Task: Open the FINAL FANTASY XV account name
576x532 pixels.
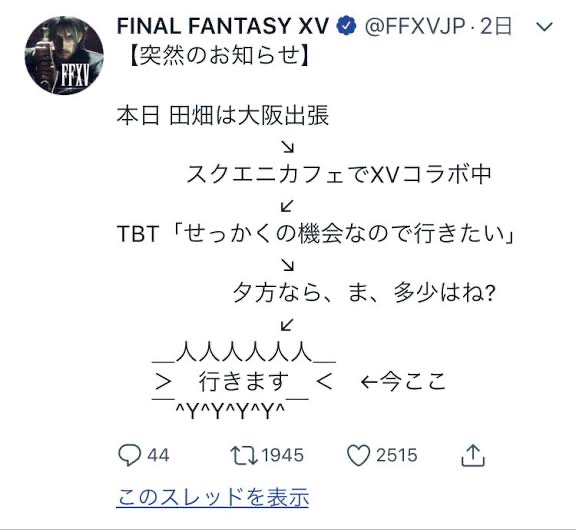Action: (x=223, y=26)
